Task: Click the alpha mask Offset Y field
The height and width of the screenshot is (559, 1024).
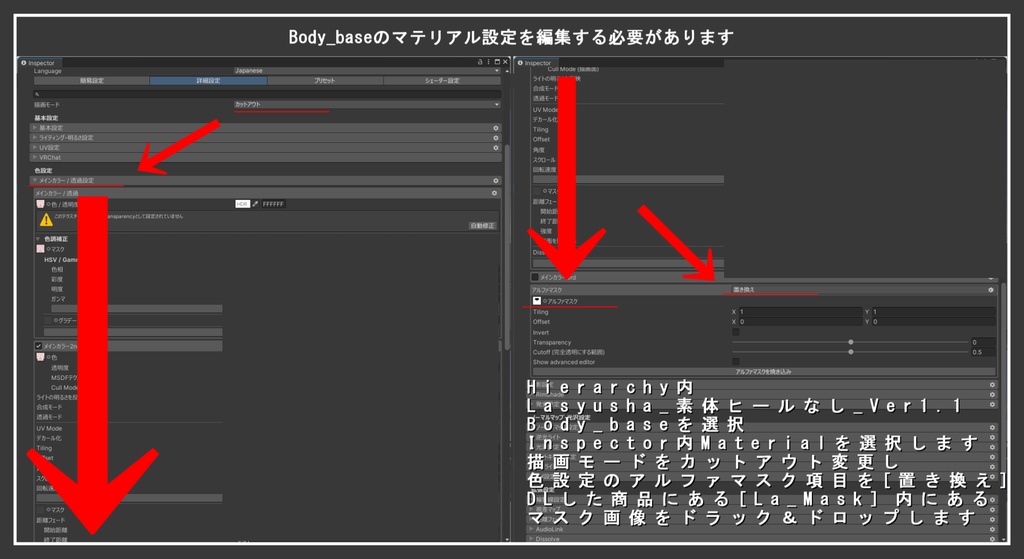Action: [934, 322]
